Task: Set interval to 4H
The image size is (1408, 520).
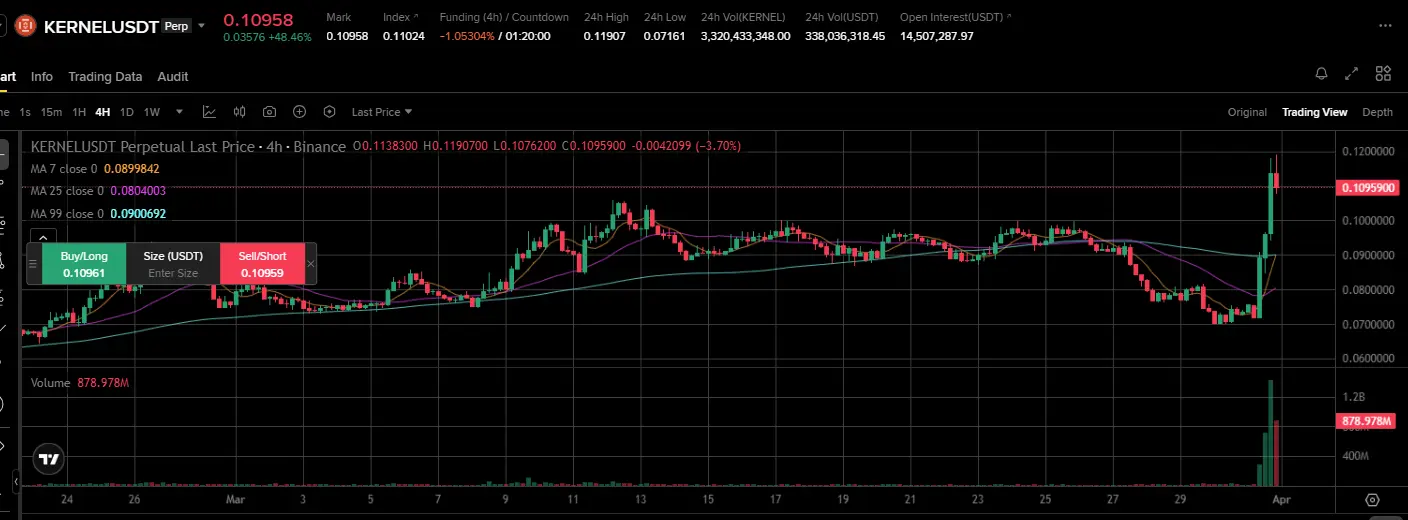Action: (x=103, y=112)
